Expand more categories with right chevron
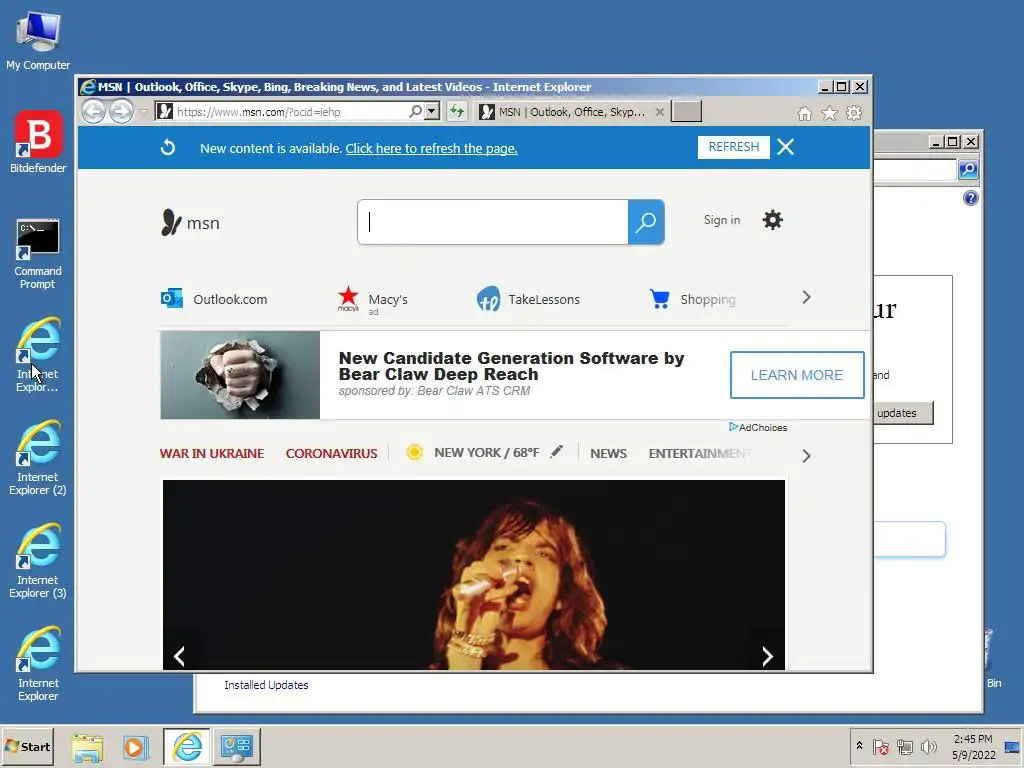 click(x=806, y=456)
